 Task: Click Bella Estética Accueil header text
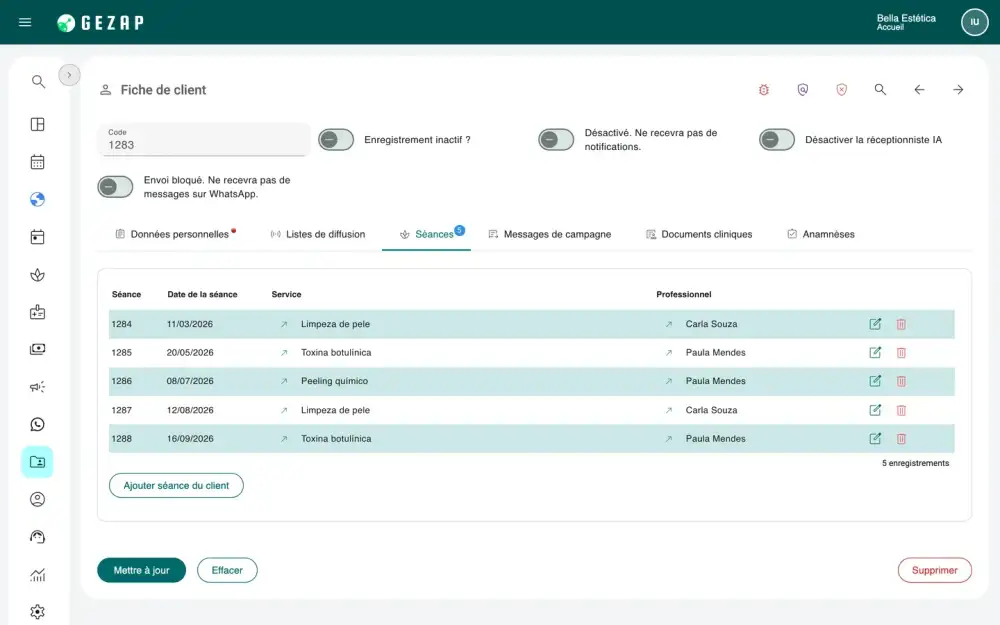[x=906, y=22]
